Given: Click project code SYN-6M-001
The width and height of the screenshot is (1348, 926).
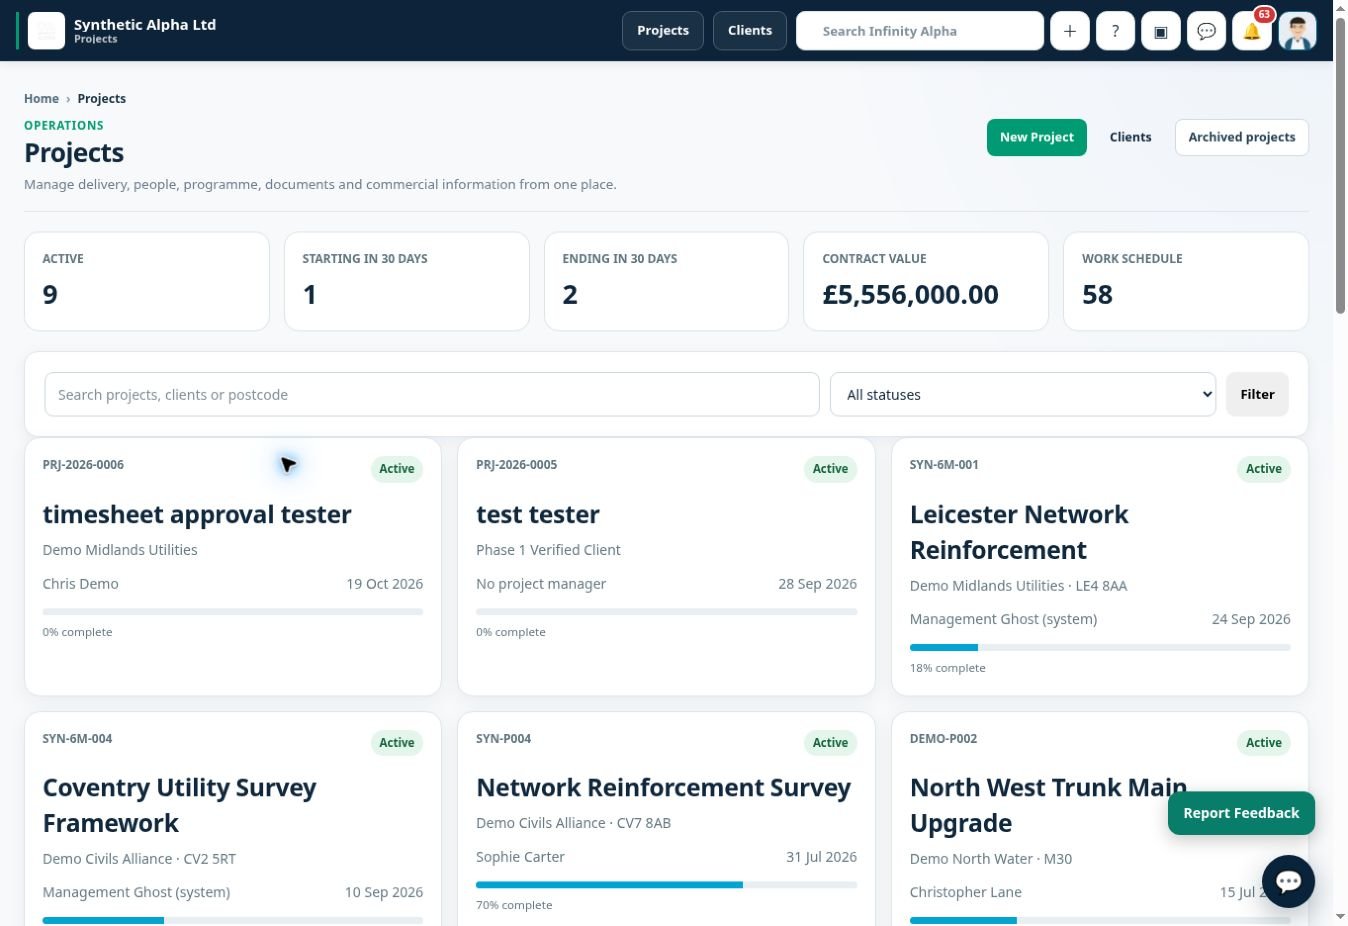Looking at the screenshot, I should point(944,465).
